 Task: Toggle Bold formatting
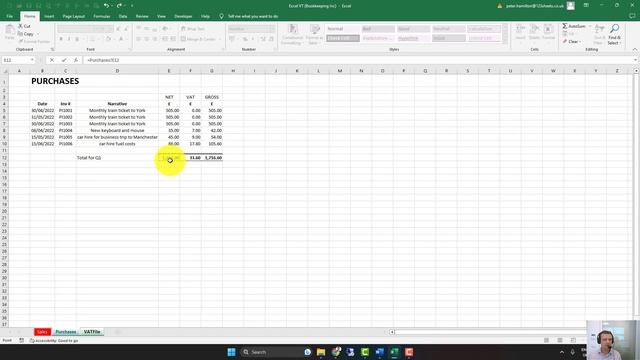tap(61, 39)
